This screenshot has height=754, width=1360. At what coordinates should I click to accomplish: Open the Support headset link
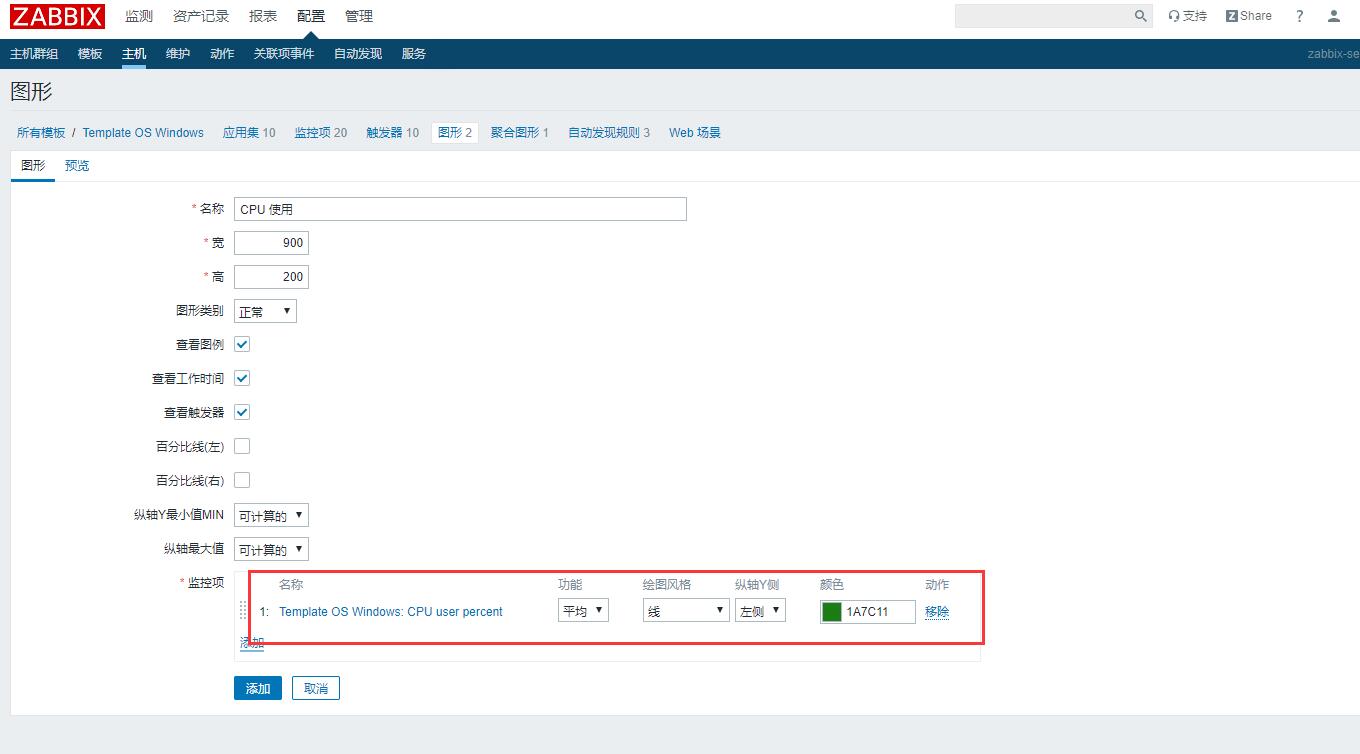pyautogui.click(x=1187, y=16)
